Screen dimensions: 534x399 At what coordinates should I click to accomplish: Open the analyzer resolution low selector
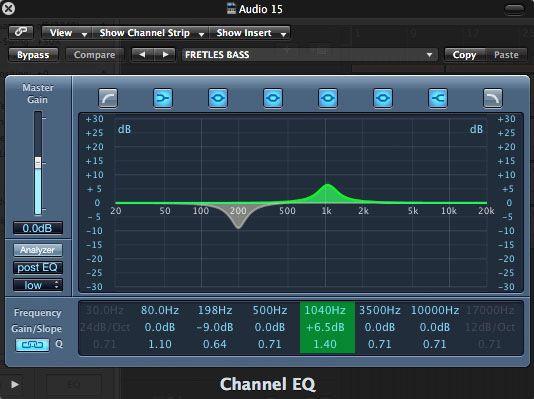38,285
